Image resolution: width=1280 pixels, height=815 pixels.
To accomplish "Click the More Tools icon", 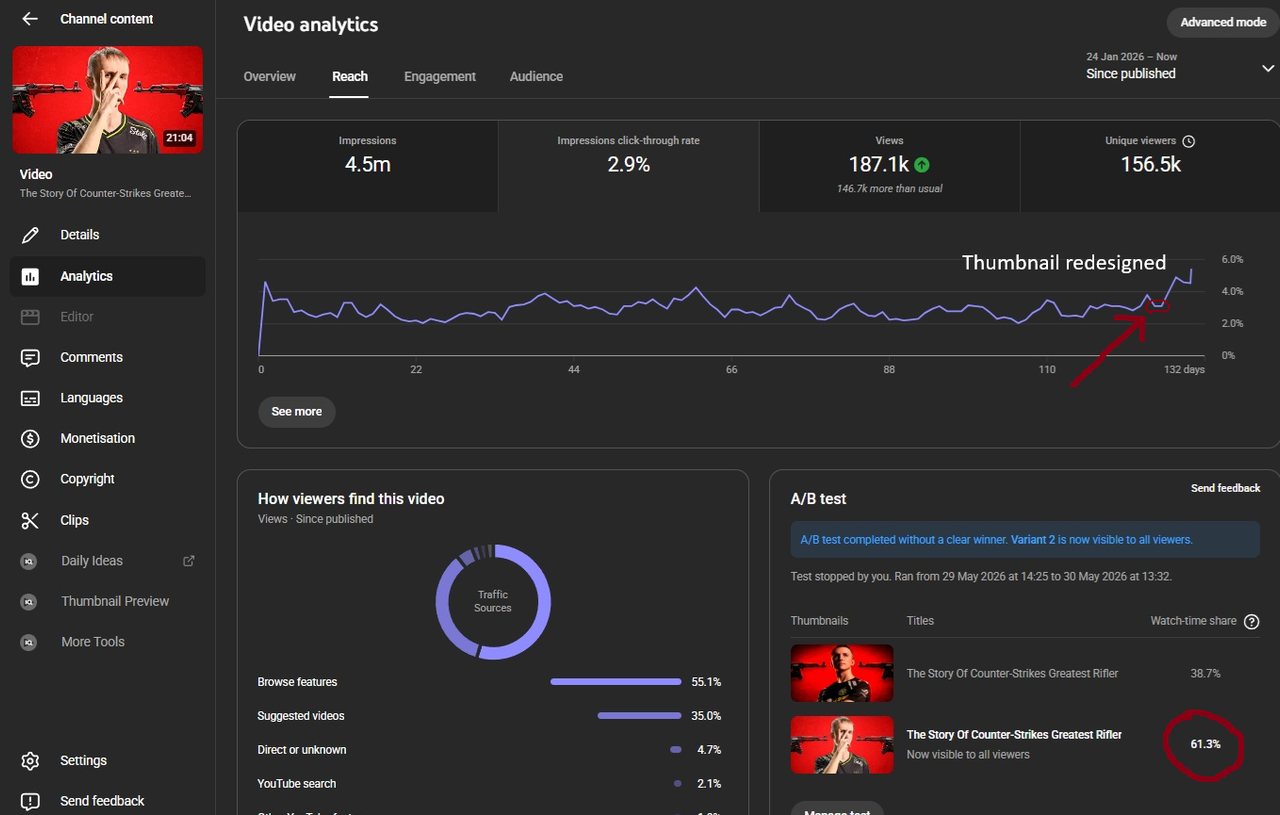I will coord(29,642).
